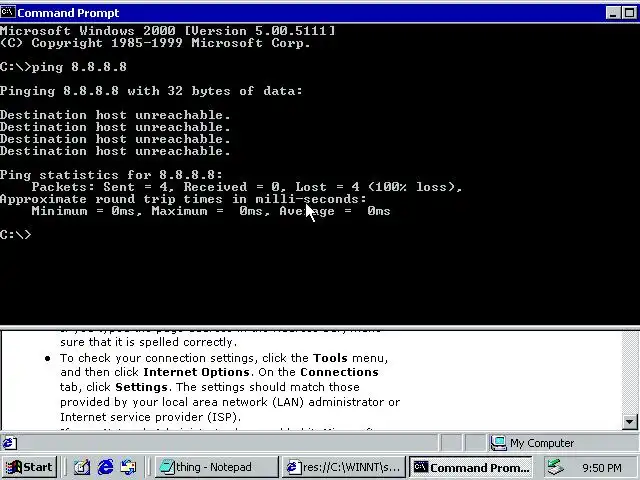Launch Internet Explorer from quick launch
The width and height of the screenshot is (640, 480).
click(x=105, y=467)
